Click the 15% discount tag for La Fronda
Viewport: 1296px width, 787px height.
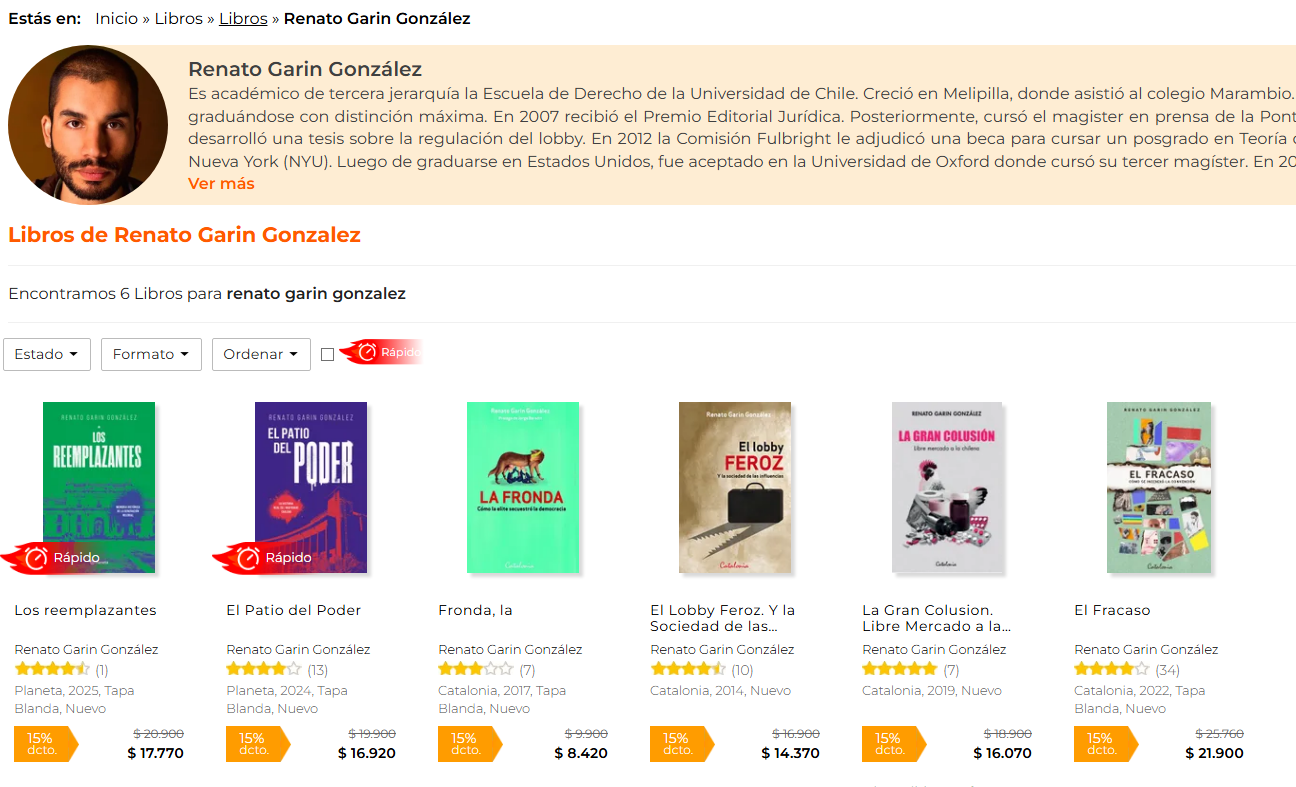(x=463, y=744)
